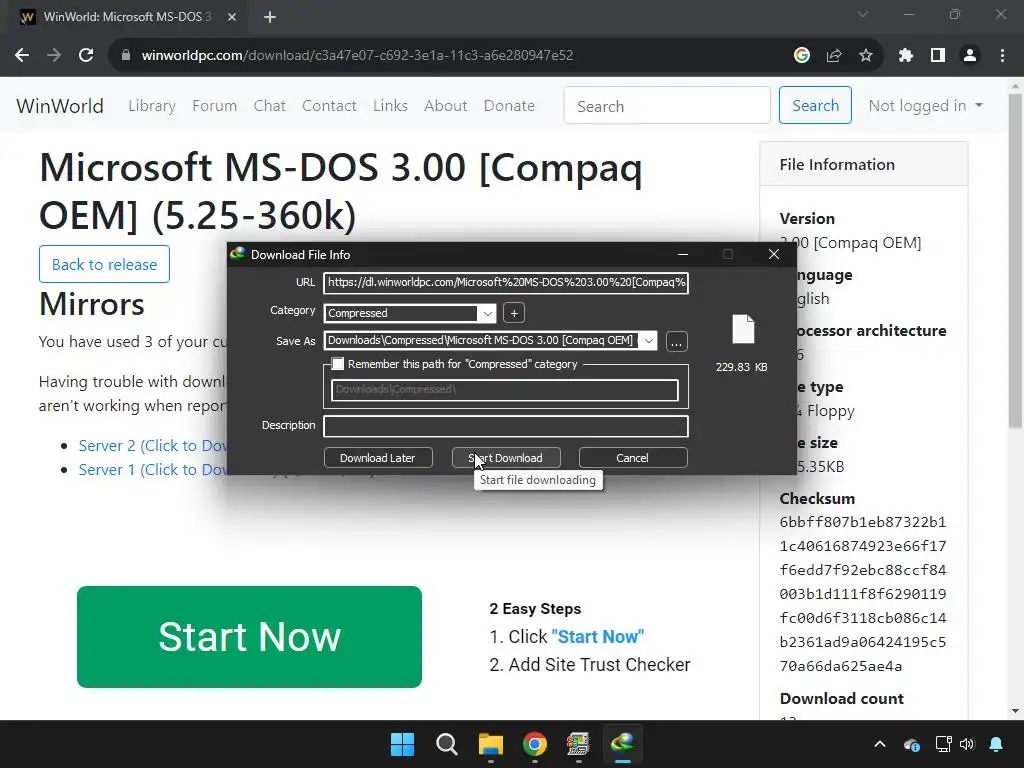This screenshot has height=768, width=1024.
Task: Click the Server 2 download link
Action: point(153,445)
